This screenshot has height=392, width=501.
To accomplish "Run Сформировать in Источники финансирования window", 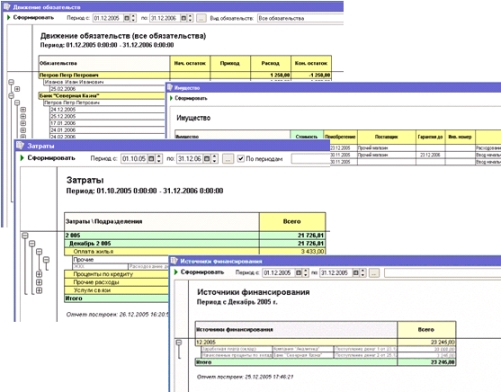I will [199, 272].
